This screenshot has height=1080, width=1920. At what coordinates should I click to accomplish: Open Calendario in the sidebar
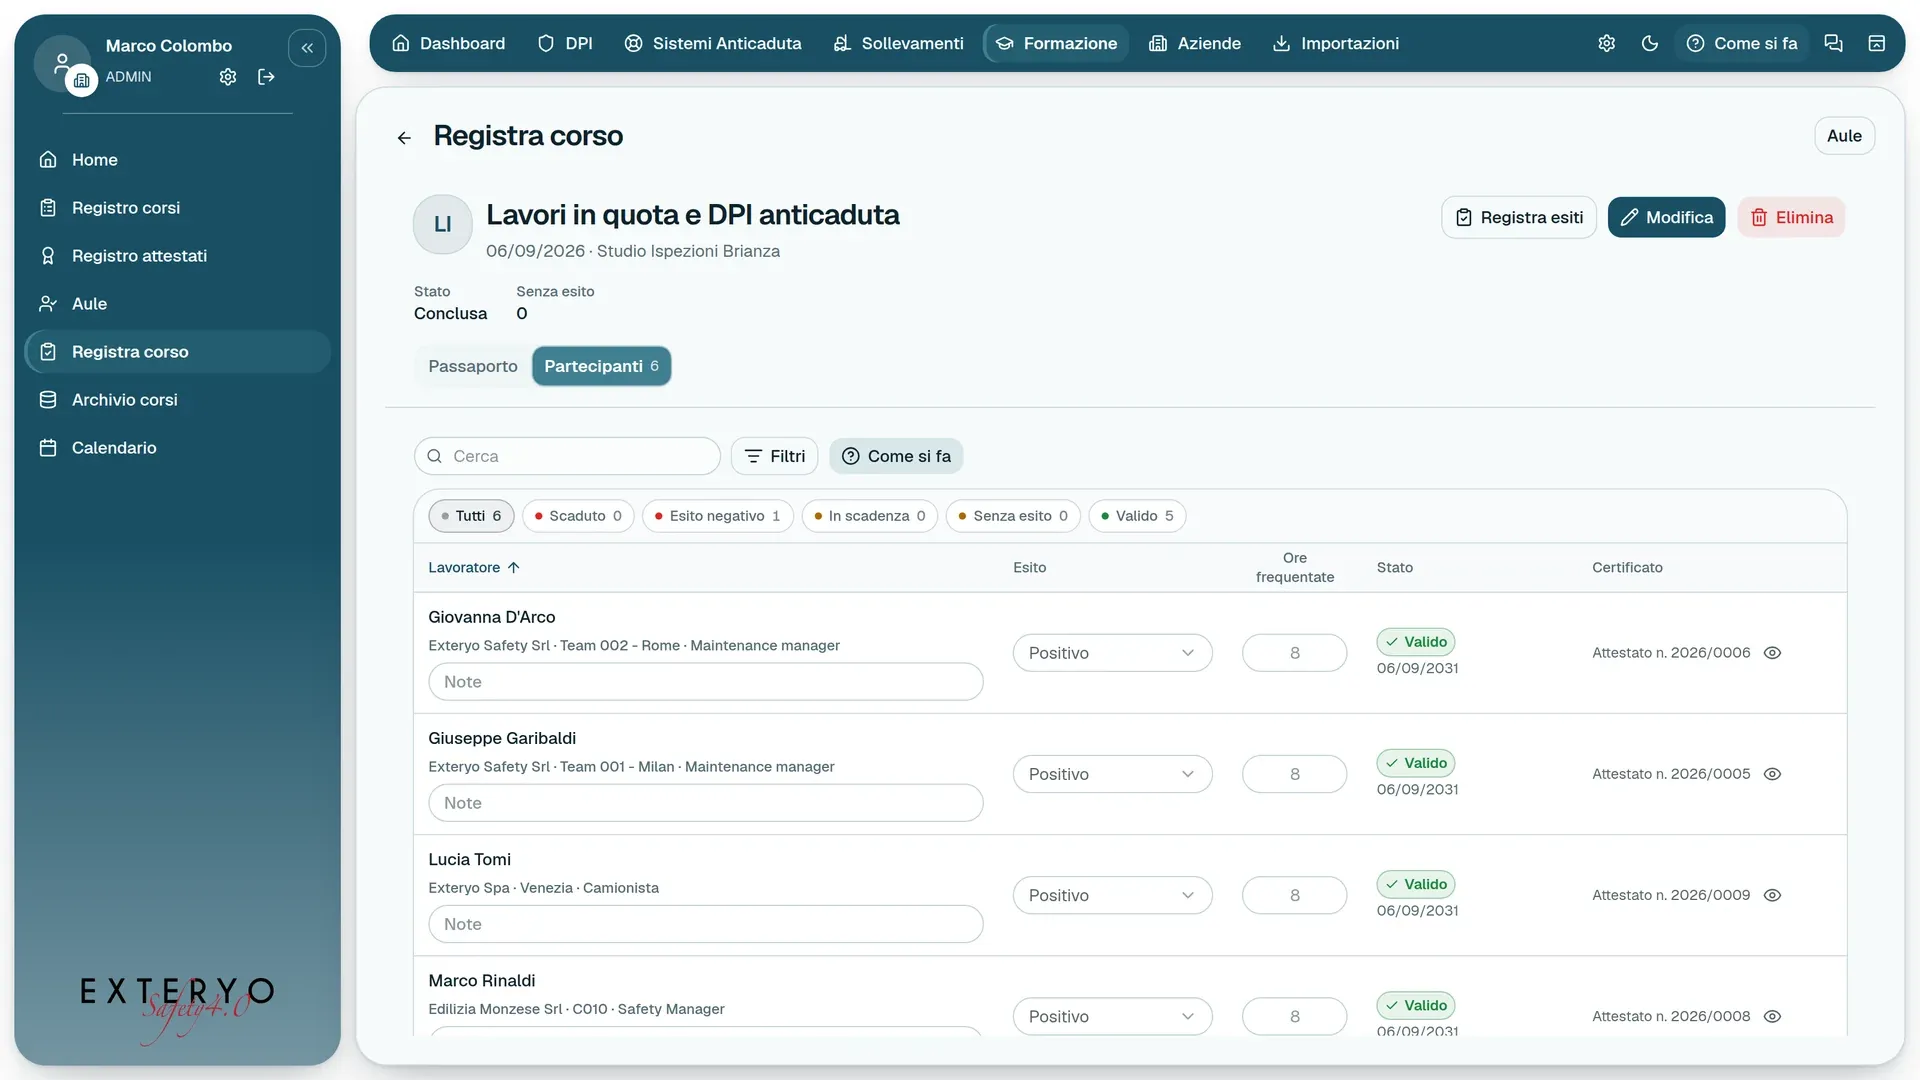tap(177, 448)
